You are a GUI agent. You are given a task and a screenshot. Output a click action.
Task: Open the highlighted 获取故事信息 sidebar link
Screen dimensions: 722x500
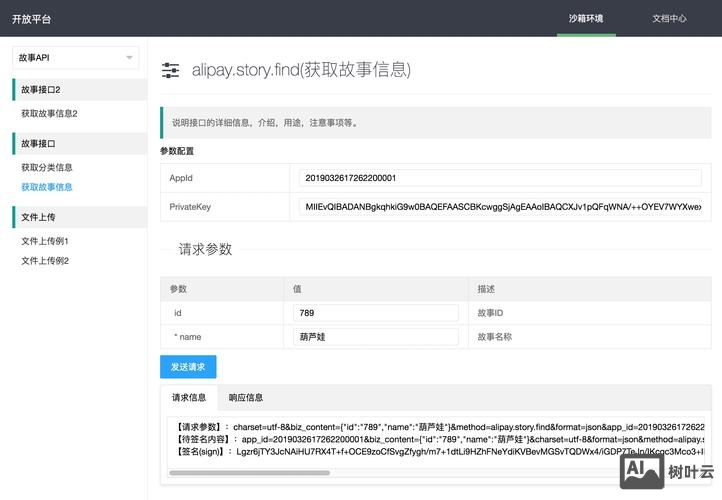pos(47,187)
